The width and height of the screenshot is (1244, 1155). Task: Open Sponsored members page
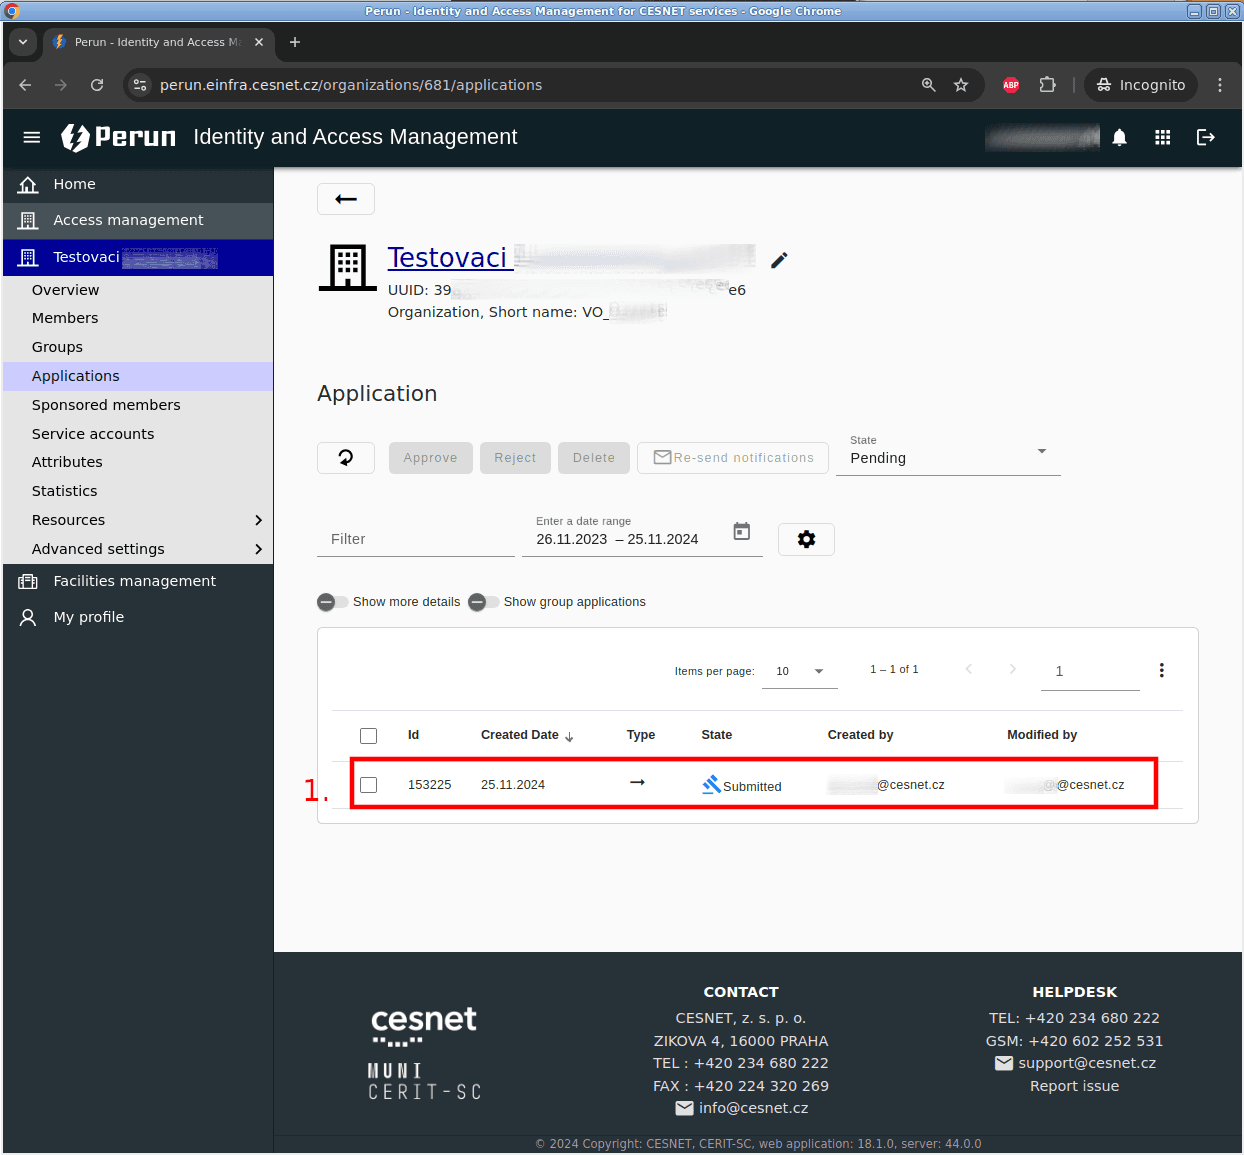(138, 405)
